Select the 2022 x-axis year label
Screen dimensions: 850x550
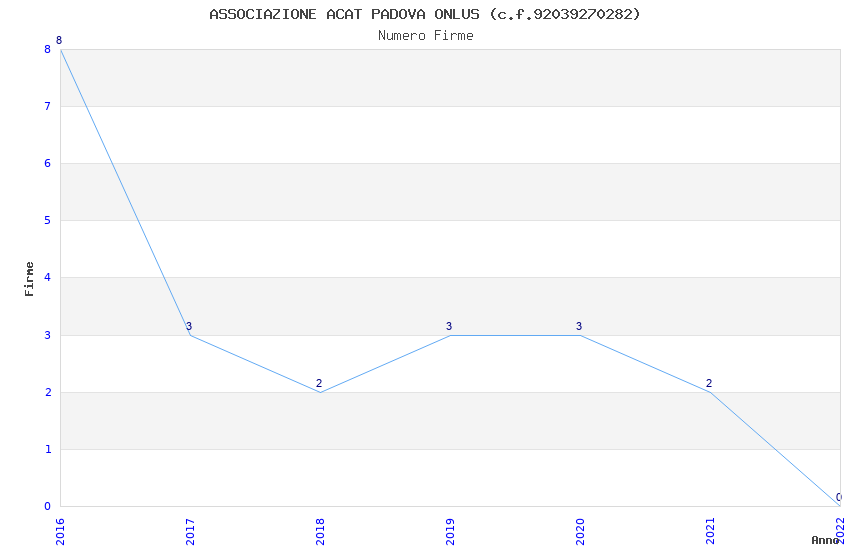coord(840,530)
